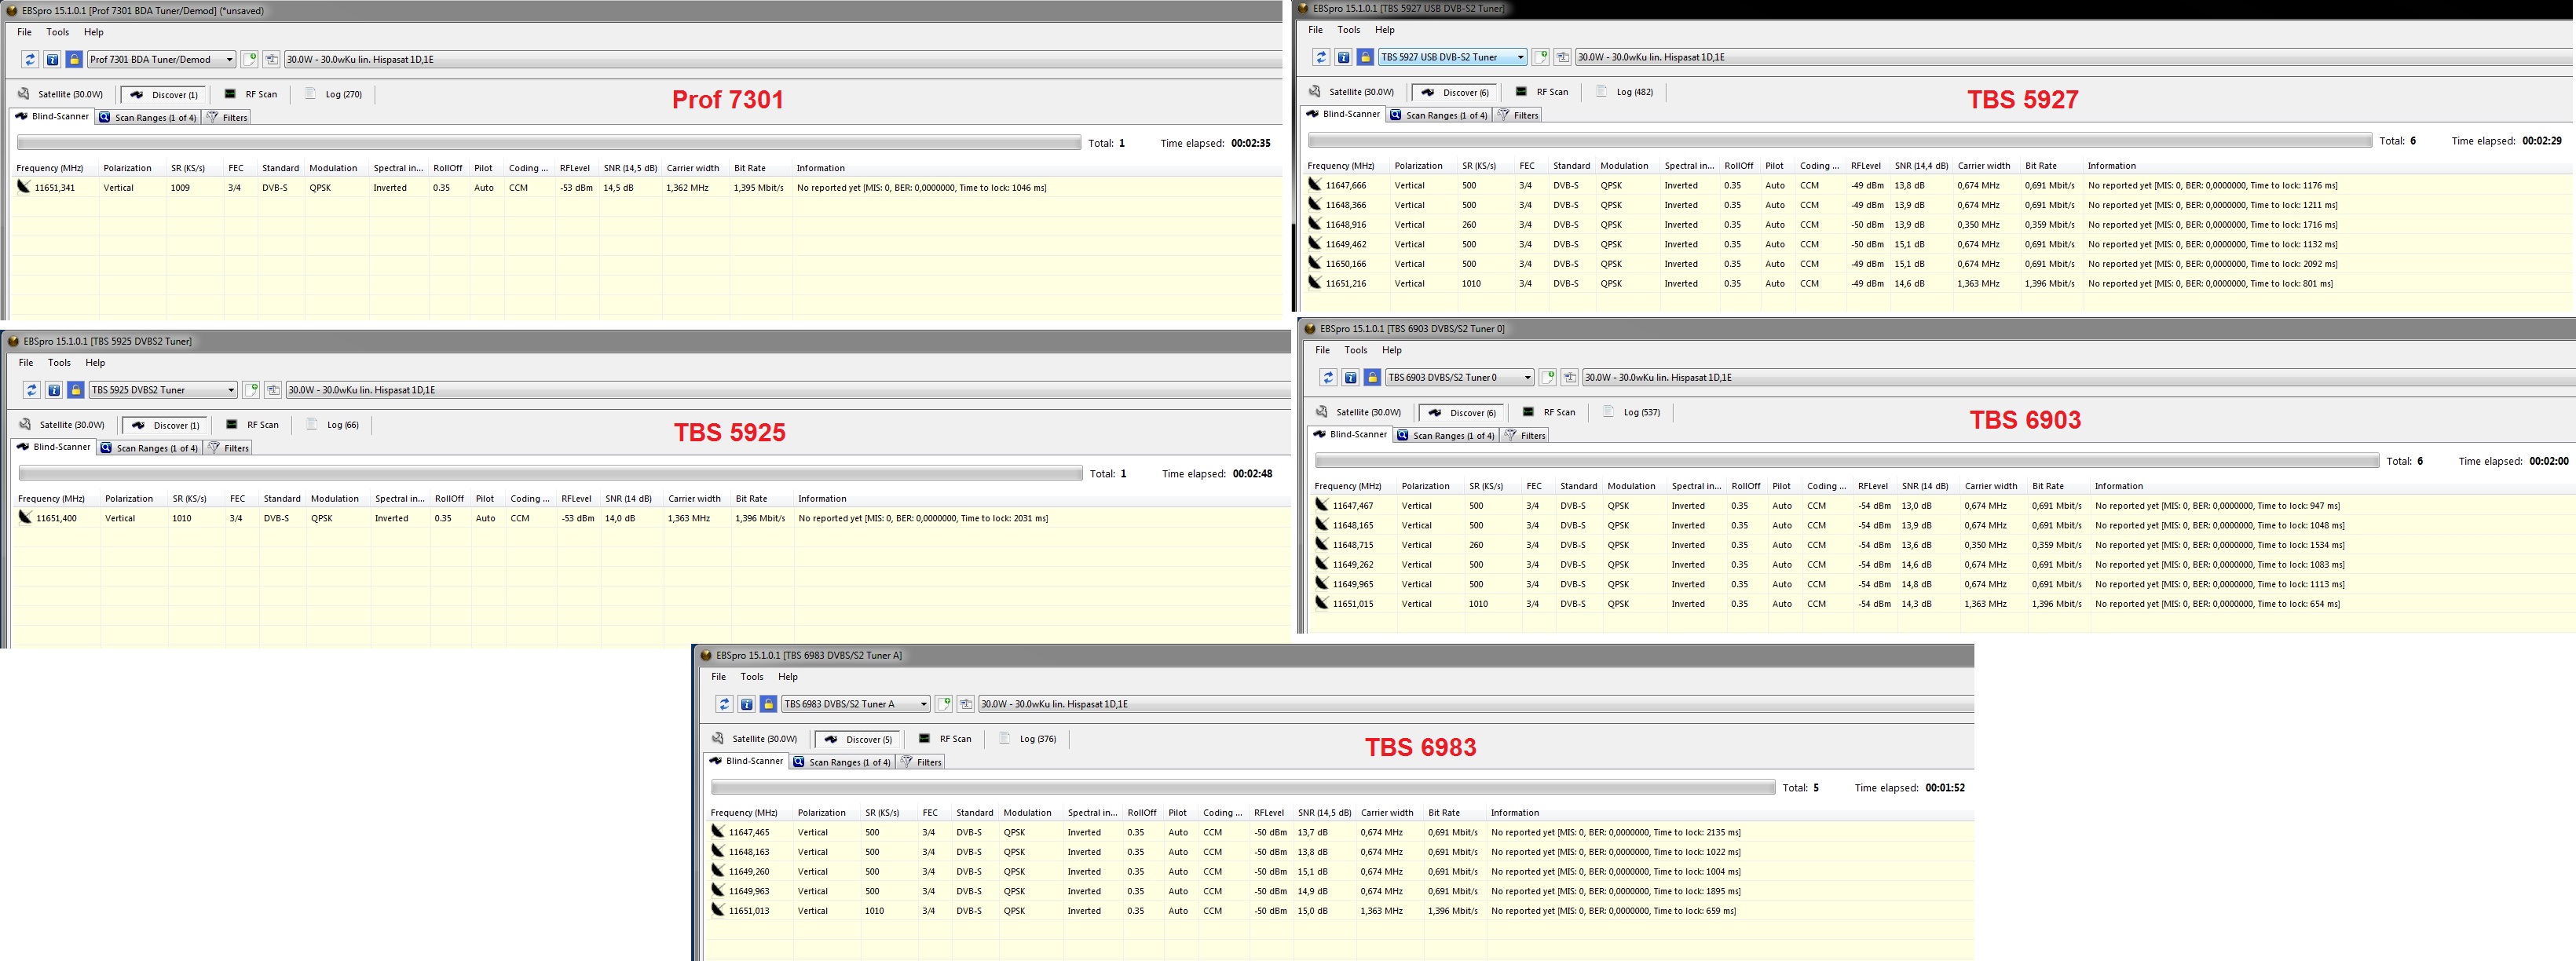The height and width of the screenshot is (961, 2576).
Task: Select row 11648,916 in TBS 5927 results
Action: 1938,225
